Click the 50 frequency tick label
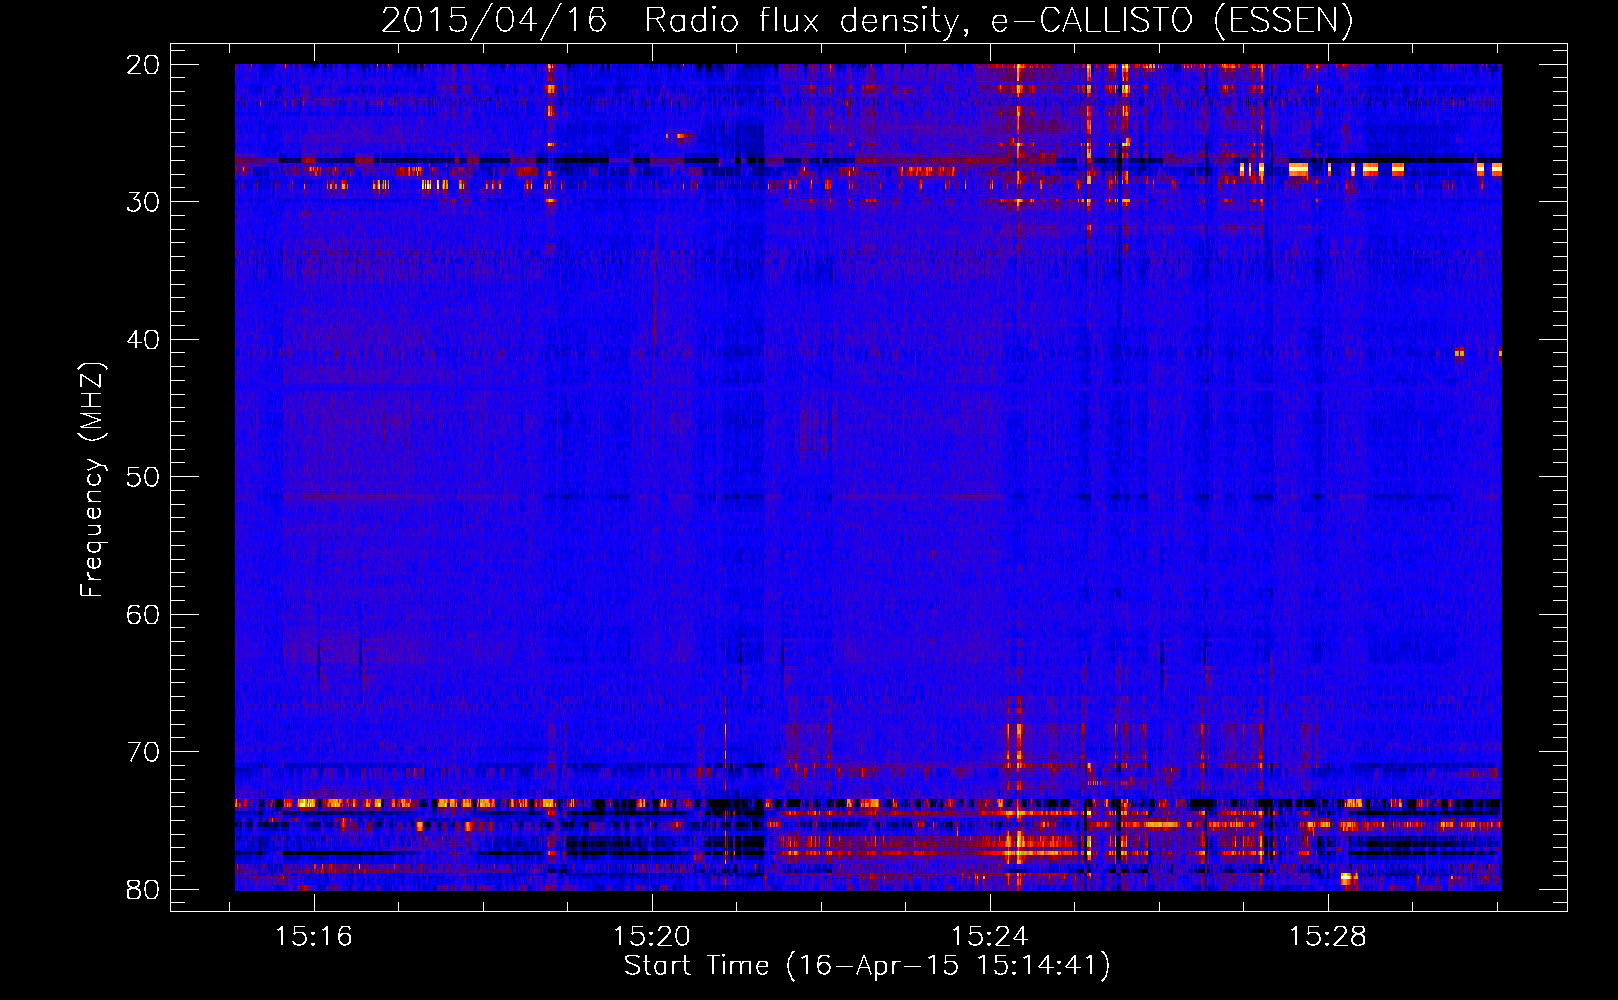This screenshot has width=1618, height=1000. 143,477
